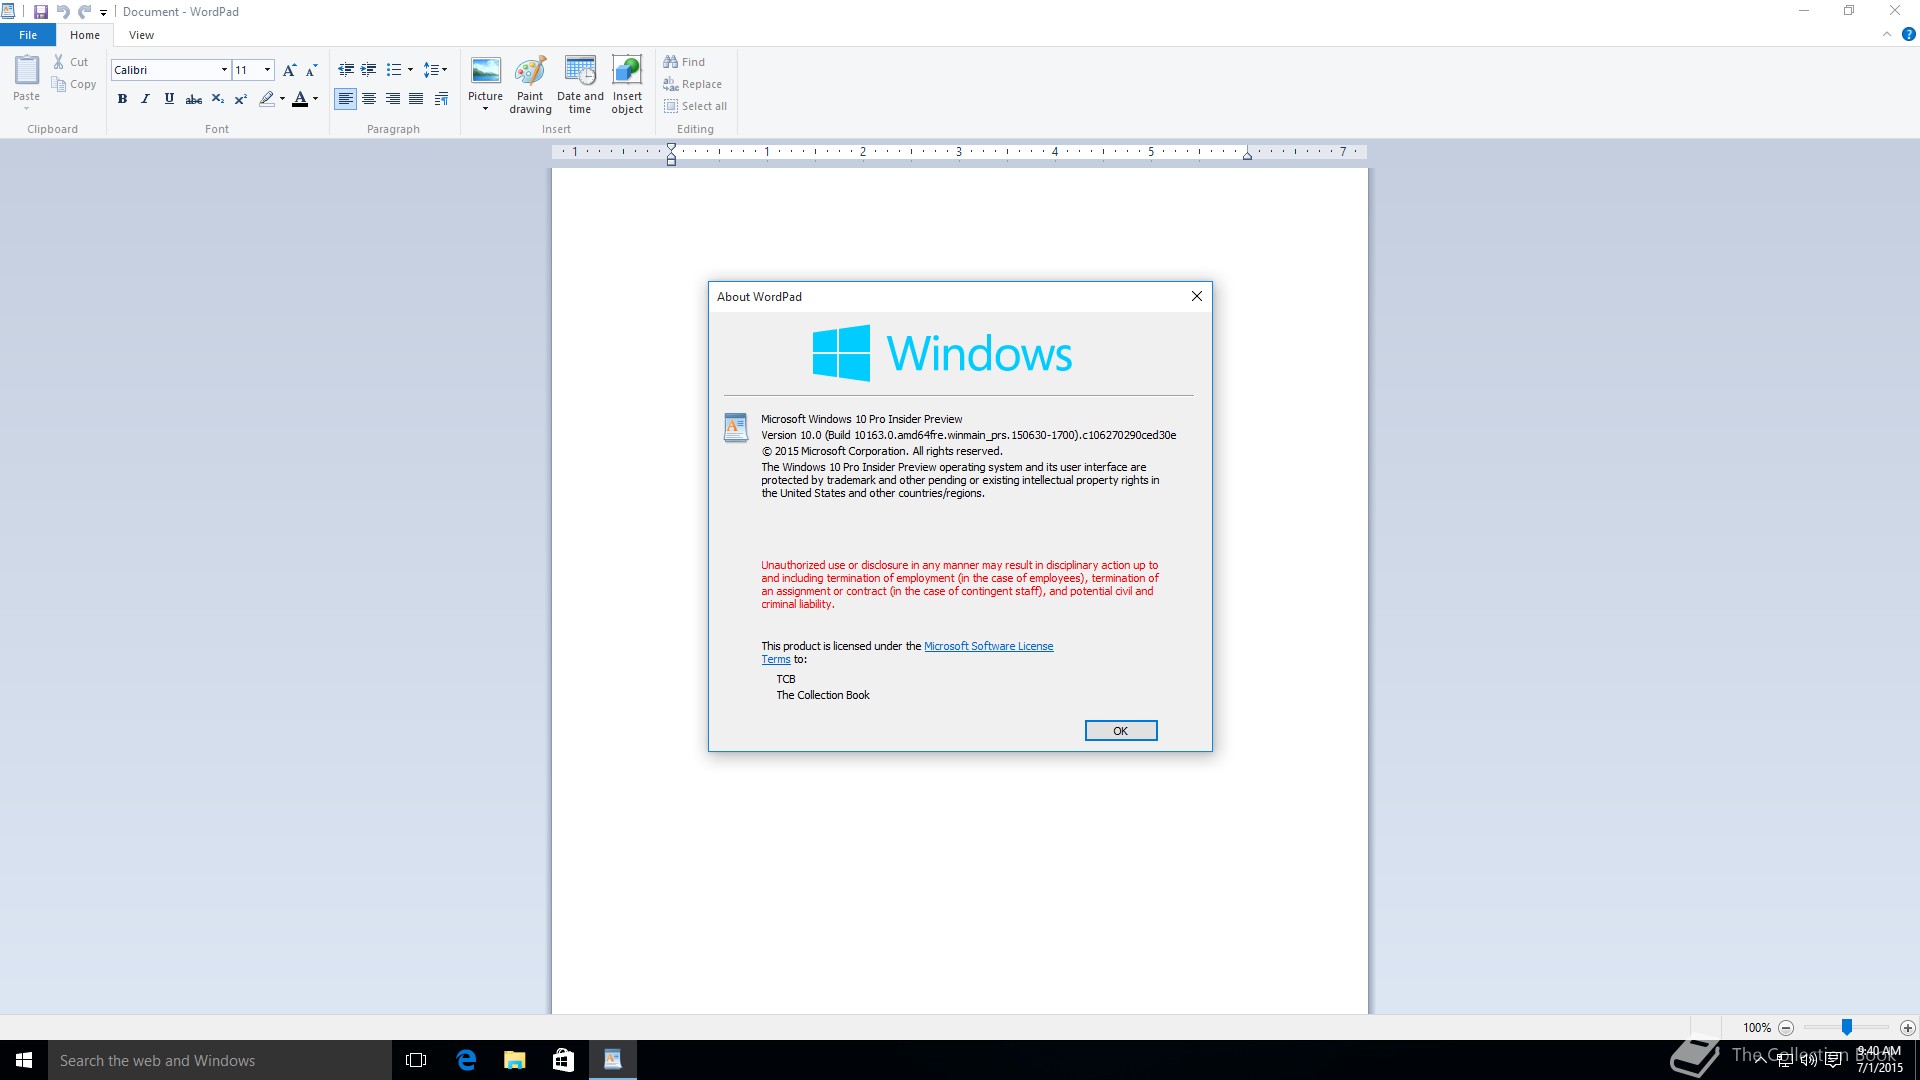Collapse the ribbon with the chevron
Image resolution: width=1920 pixels, height=1080 pixels.
click(x=1887, y=34)
